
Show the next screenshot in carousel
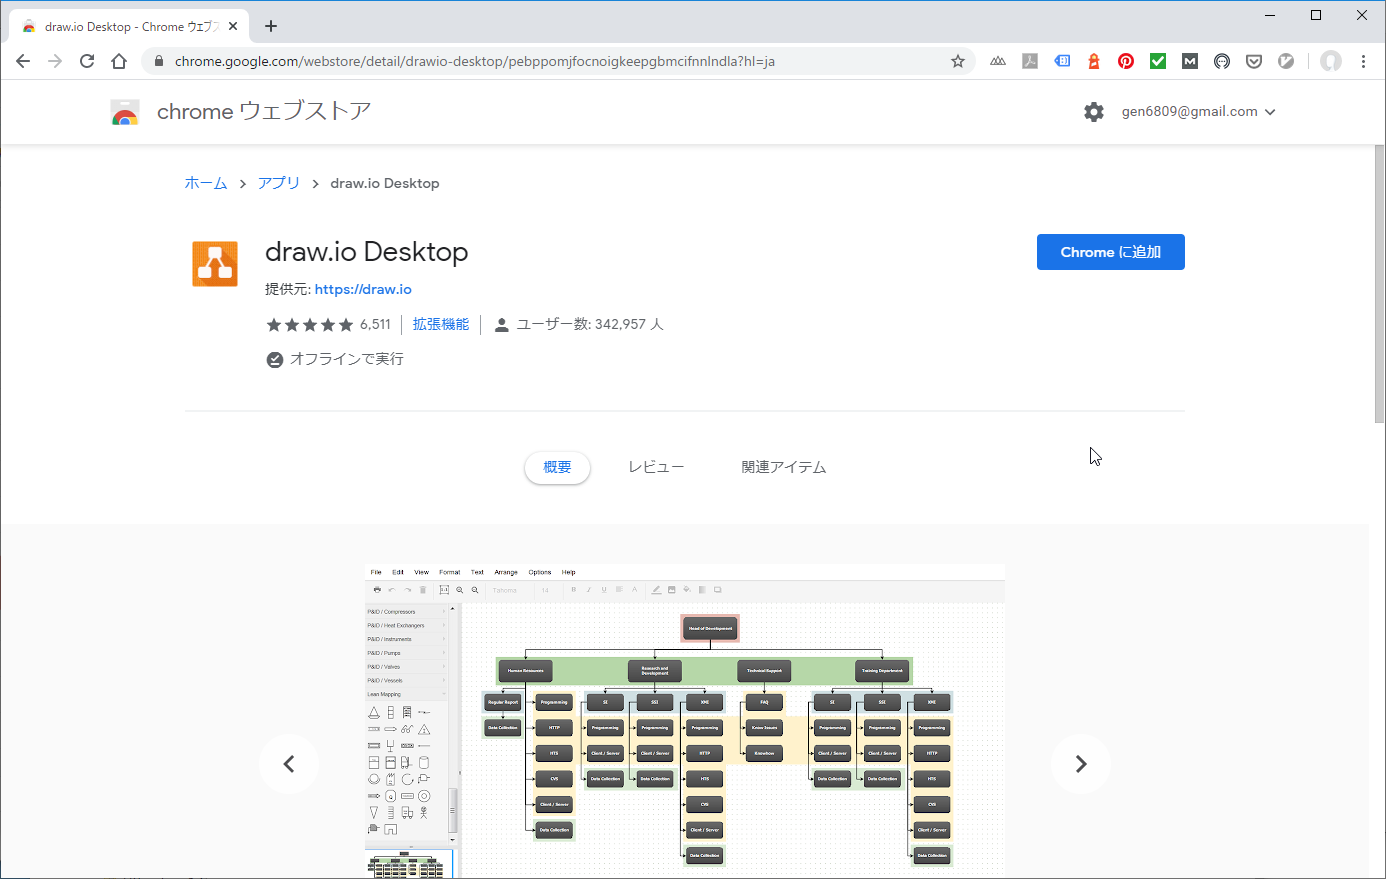(x=1081, y=764)
